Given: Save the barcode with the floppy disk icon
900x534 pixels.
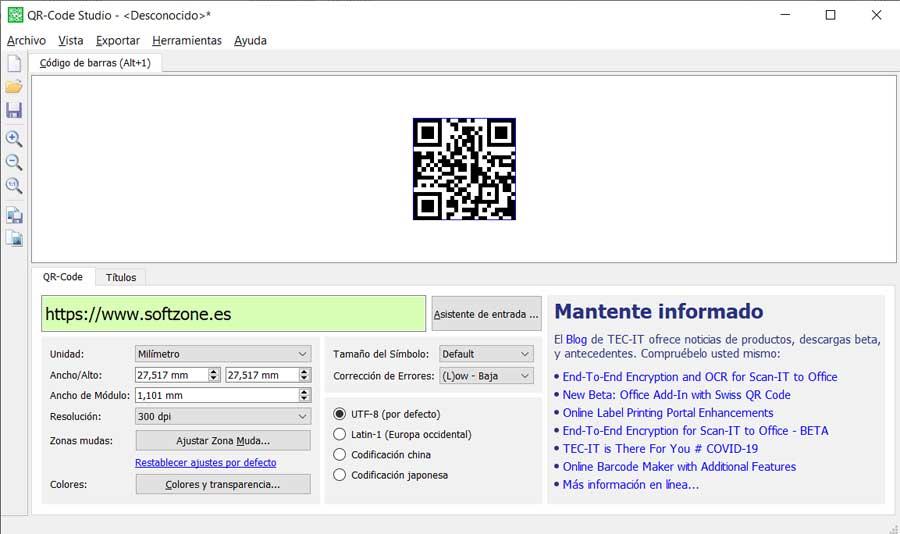Looking at the screenshot, I should [x=14, y=110].
